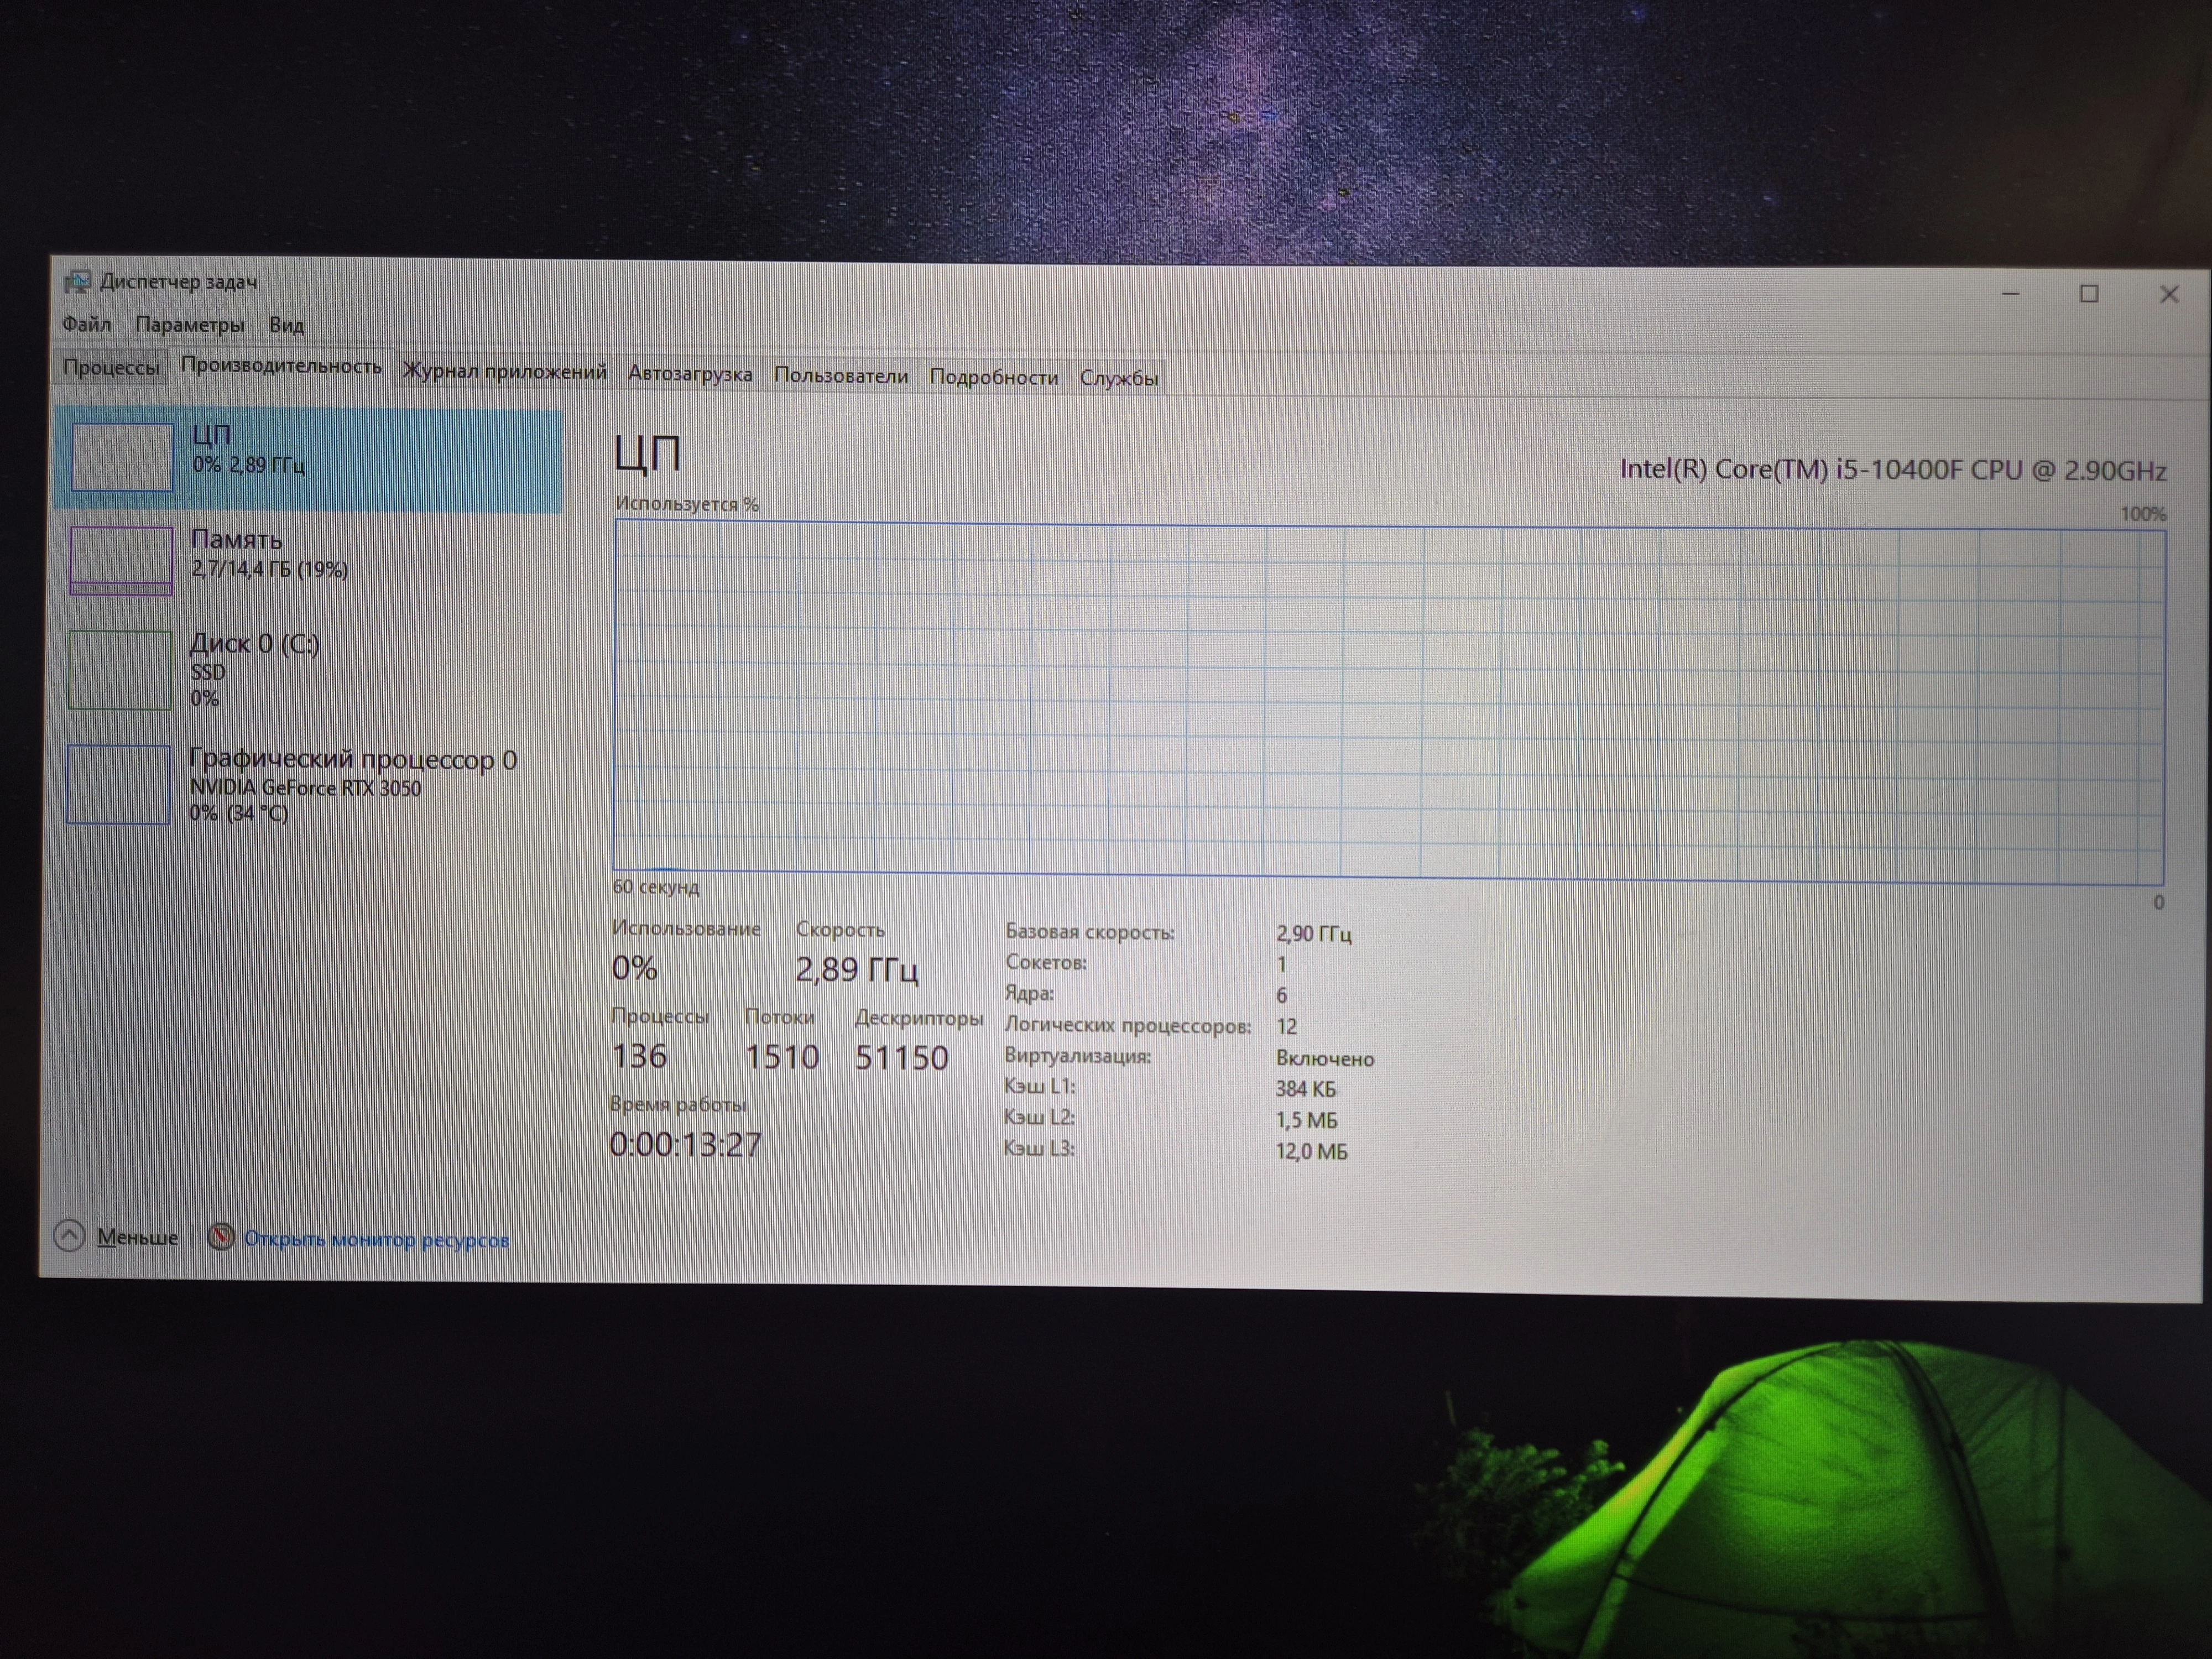Open the Подробности tab
Viewport: 2212px width, 1659px height.
(x=993, y=377)
